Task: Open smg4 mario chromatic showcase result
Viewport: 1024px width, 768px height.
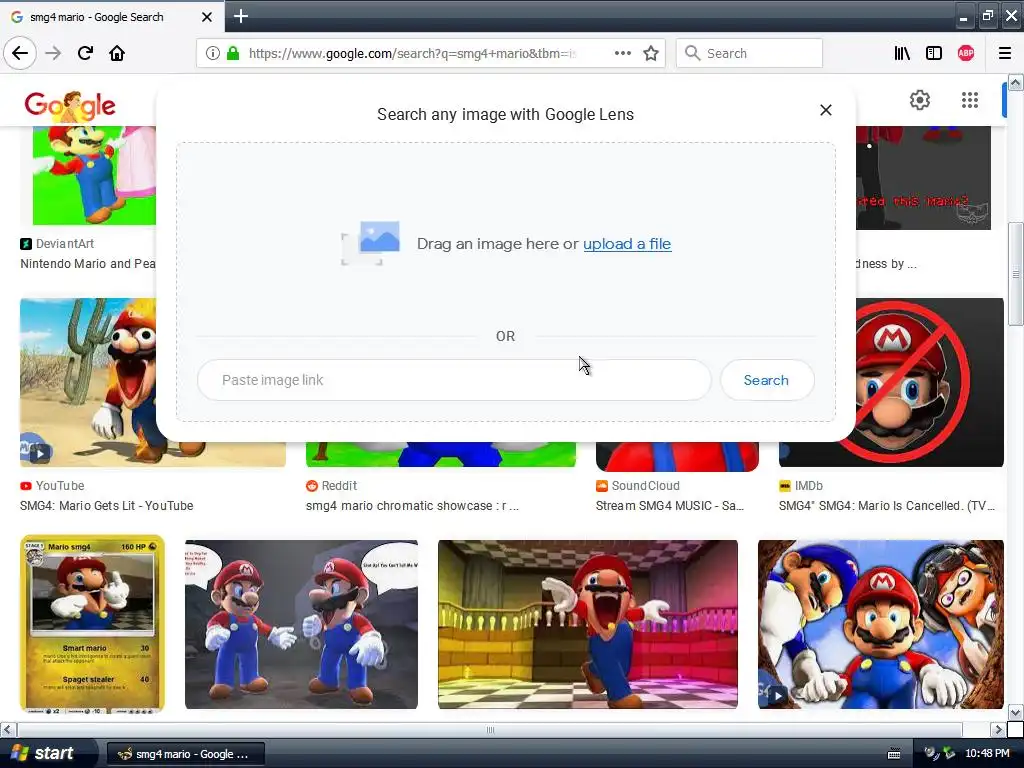Action: click(412, 505)
